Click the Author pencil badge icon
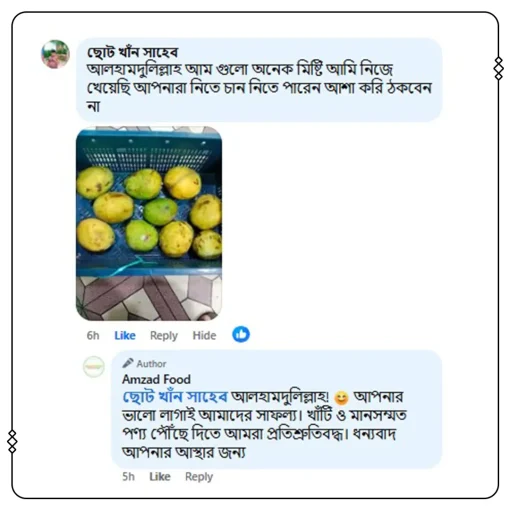Image resolution: width=510 pixels, height=510 pixels. (x=128, y=363)
